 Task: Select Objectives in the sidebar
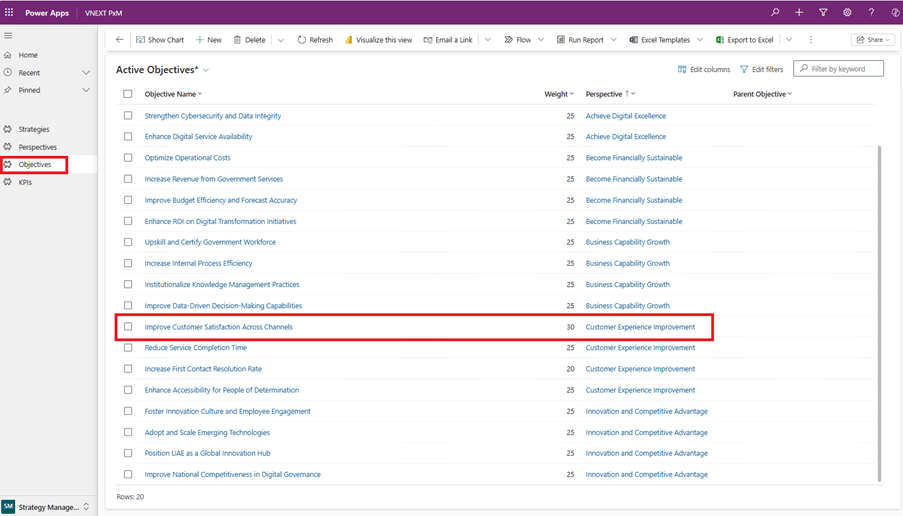pyautogui.click(x=35, y=165)
